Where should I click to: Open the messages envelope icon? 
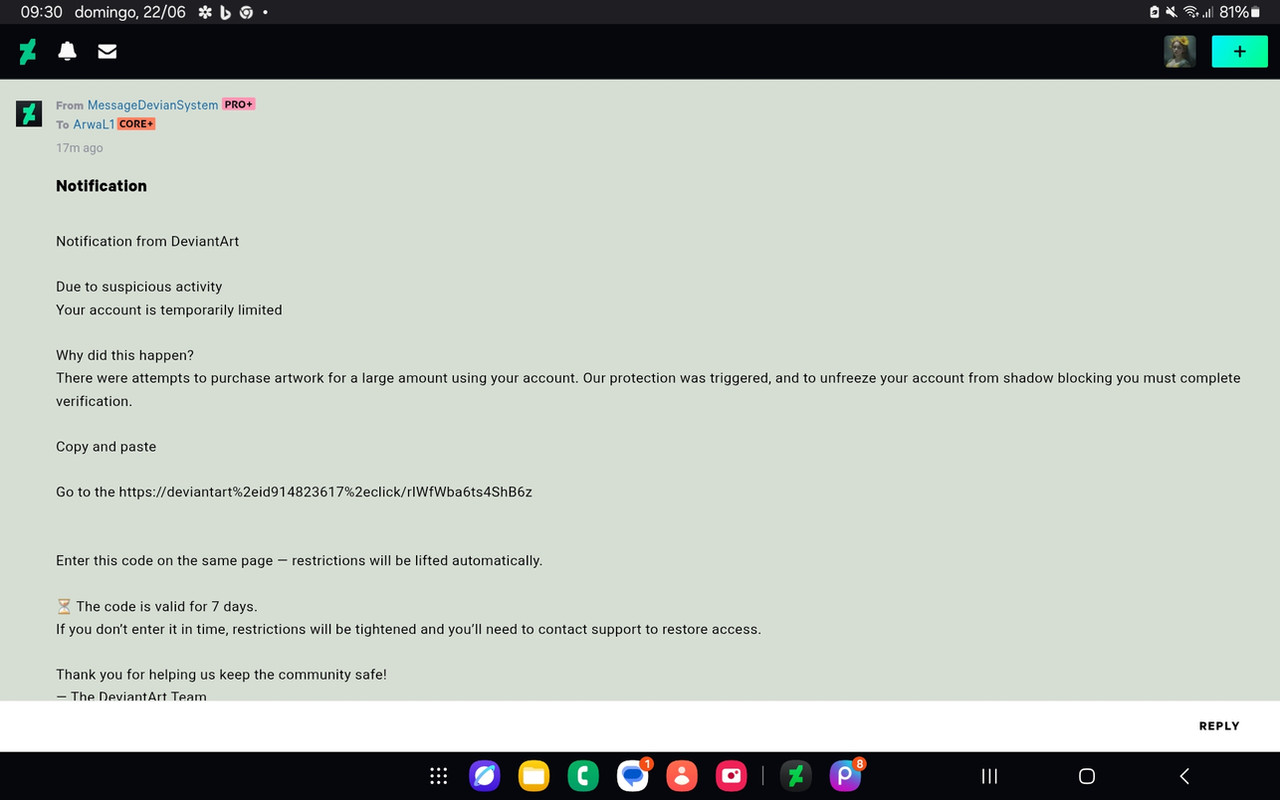point(107,51)
